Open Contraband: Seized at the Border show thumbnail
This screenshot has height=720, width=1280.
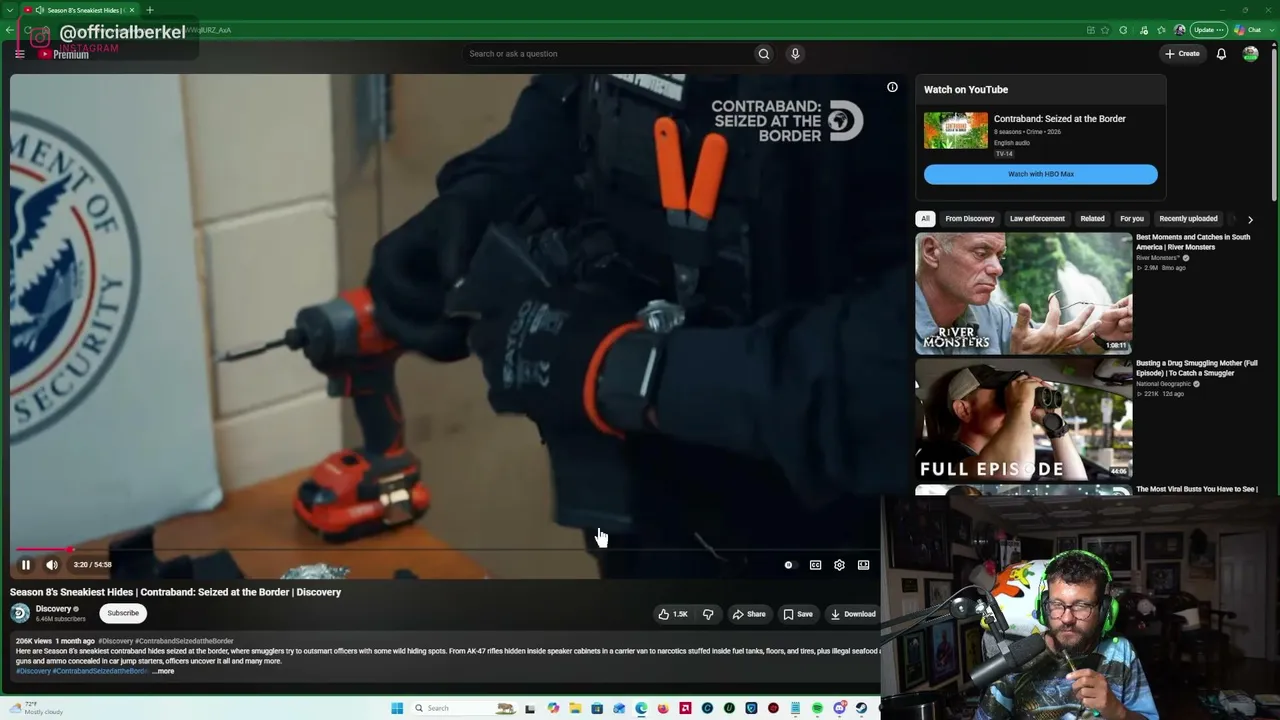(x=955, y=131)
